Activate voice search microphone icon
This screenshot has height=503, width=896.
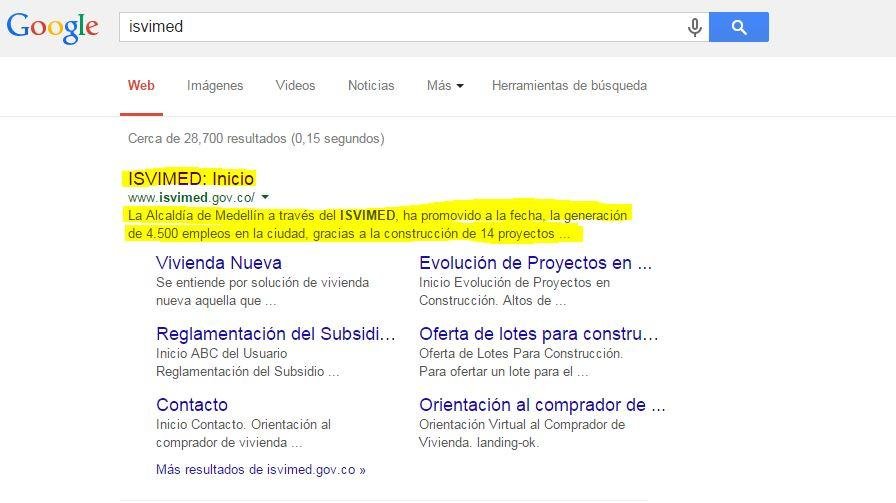click(x=694, y=27)
